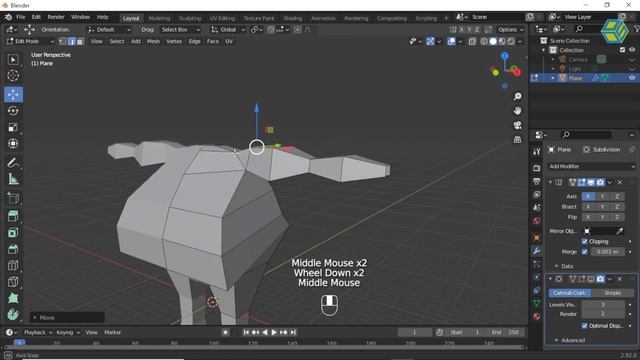This screenshot has height=360, width=640.
Task: Click the current frame number field
Action: click(415, 332)
